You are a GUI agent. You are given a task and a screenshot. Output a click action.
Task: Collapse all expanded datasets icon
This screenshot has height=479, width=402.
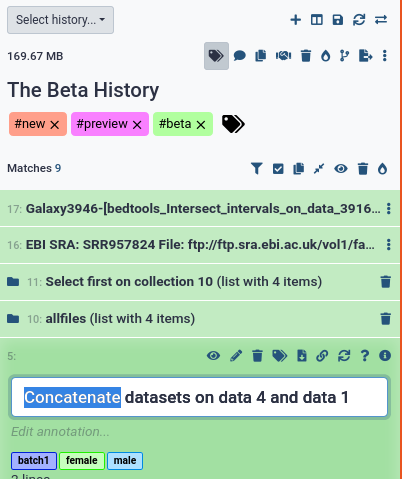pos(319,169)
